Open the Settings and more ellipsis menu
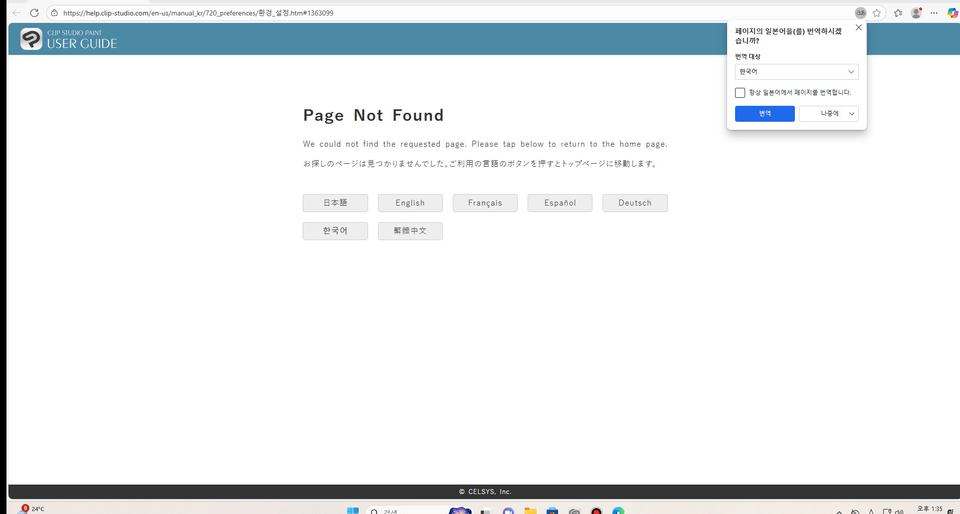The width and height of the screenshot is (960, 514). [x=934, y=13]
